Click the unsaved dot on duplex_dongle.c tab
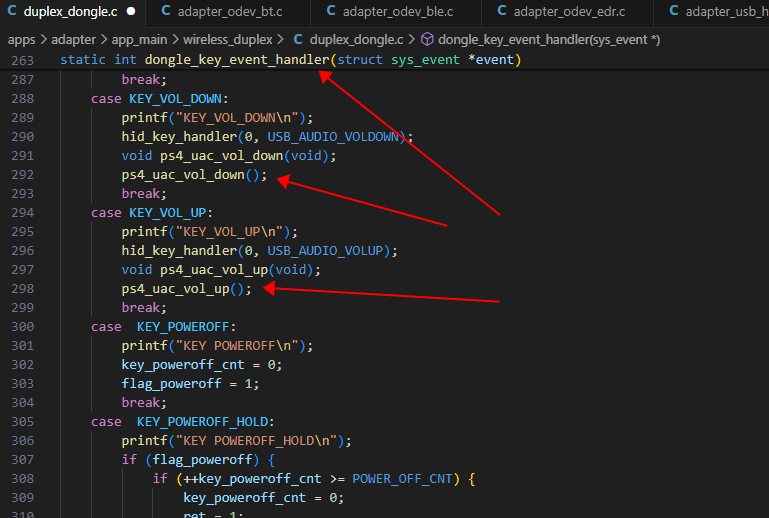This screenshot has width=769, height=518. click(x=131, y=11)
